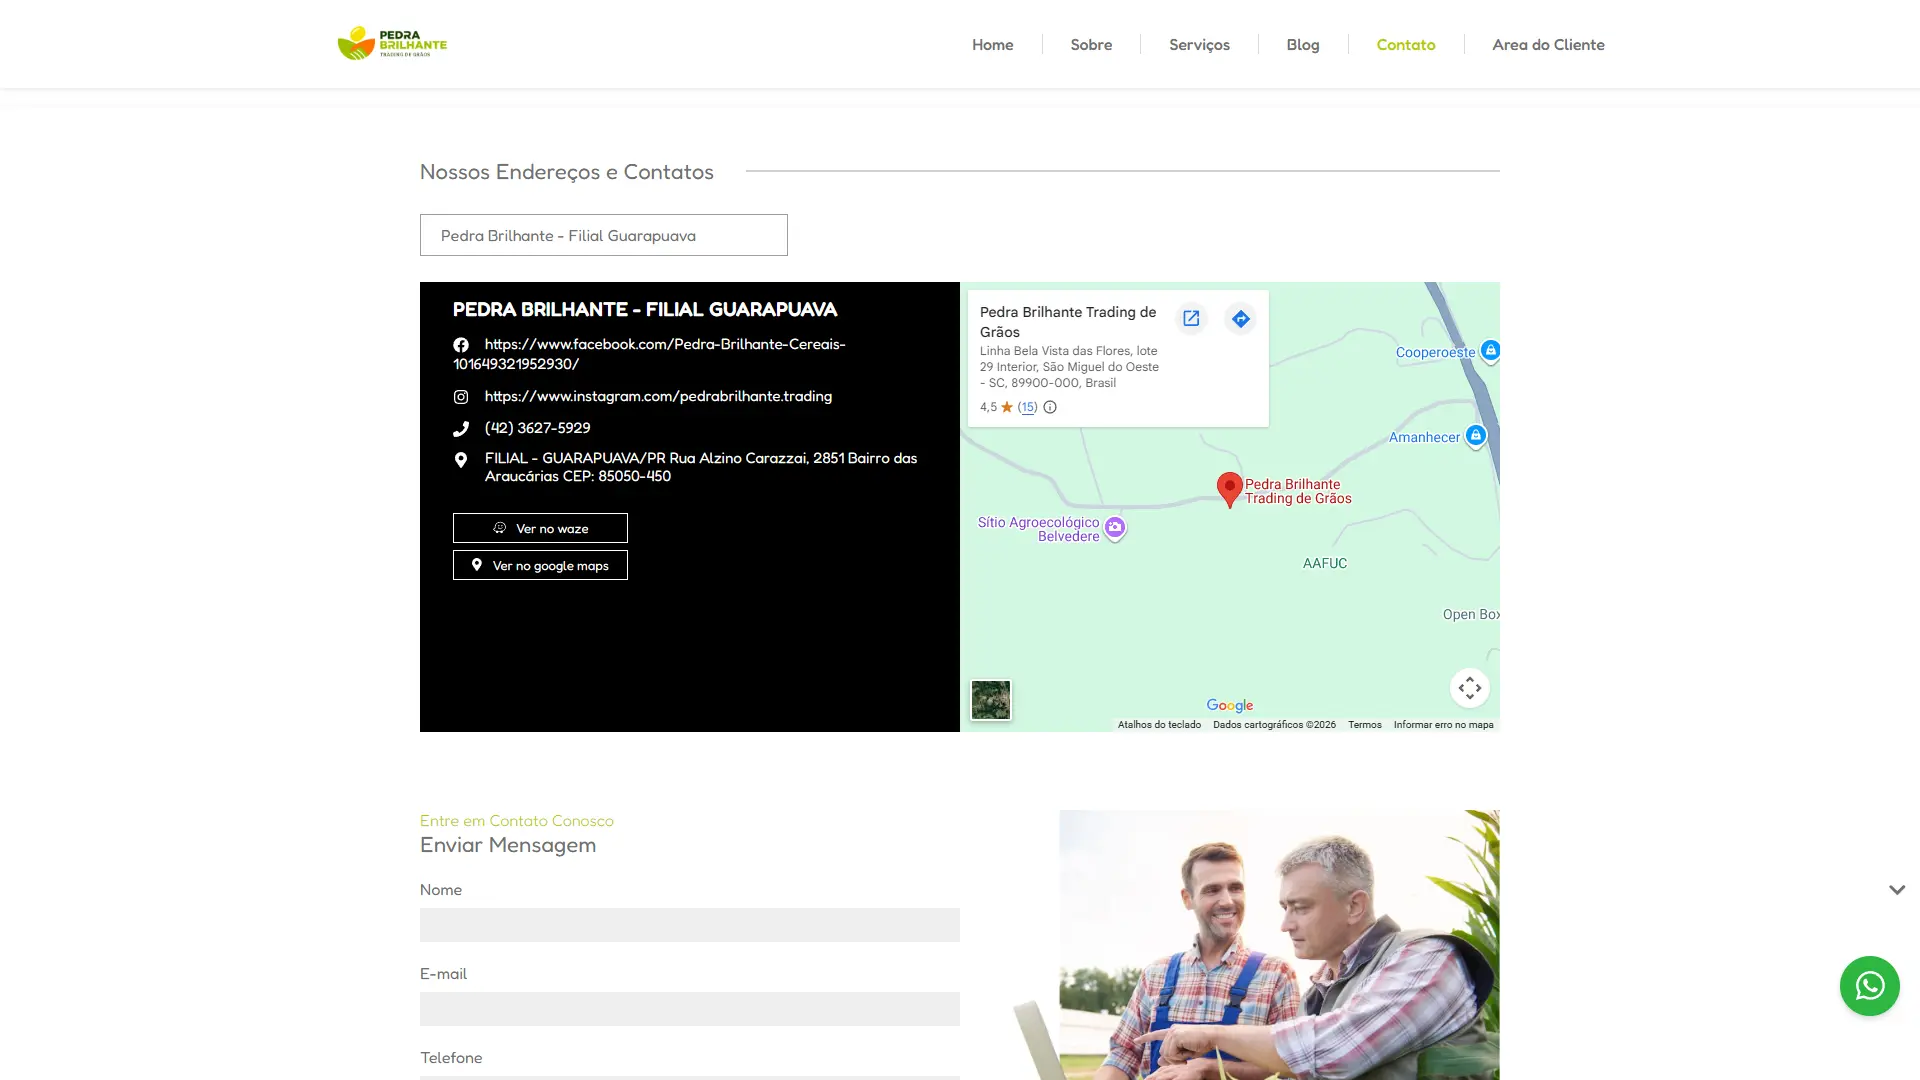
Task: Switch to satellite view thumbnail
Action: [991, 700]
